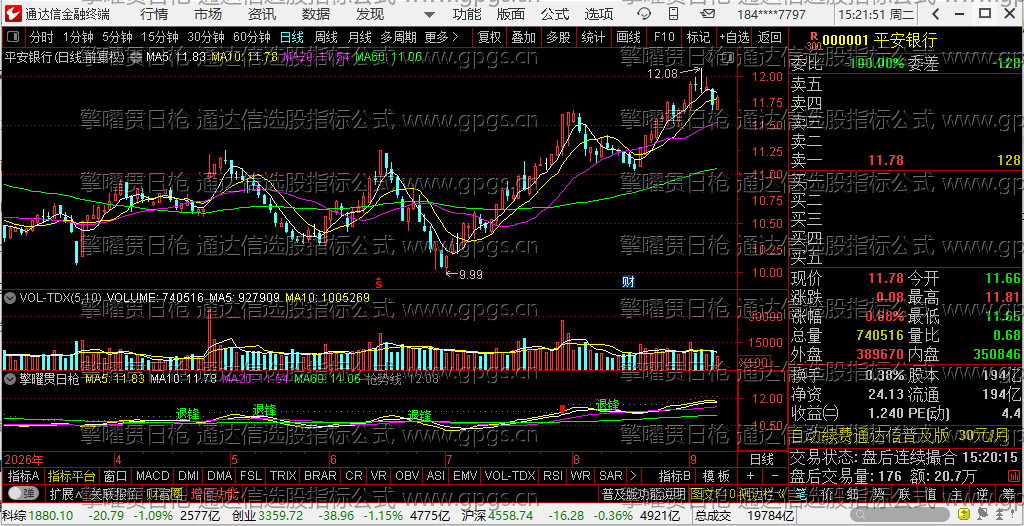Viewport: 1024px width, 526px height.
Task: Open the 模板 template button
Action: click(x=716, y=476)
